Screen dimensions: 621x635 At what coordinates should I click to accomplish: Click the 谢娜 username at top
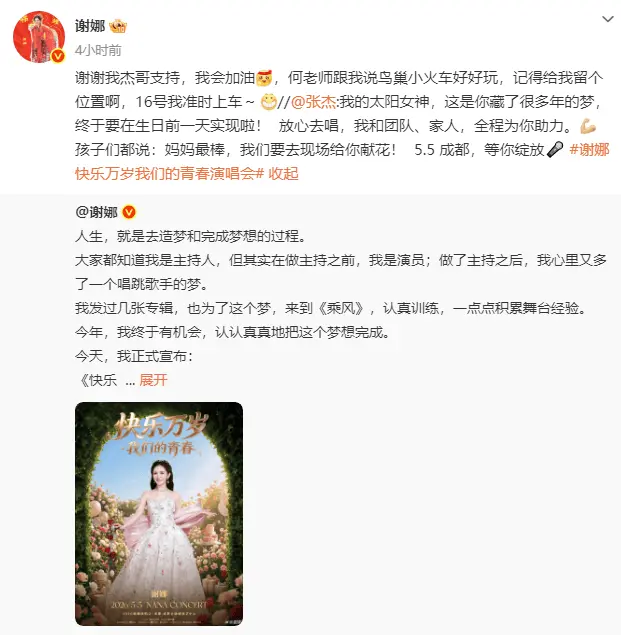90,26
